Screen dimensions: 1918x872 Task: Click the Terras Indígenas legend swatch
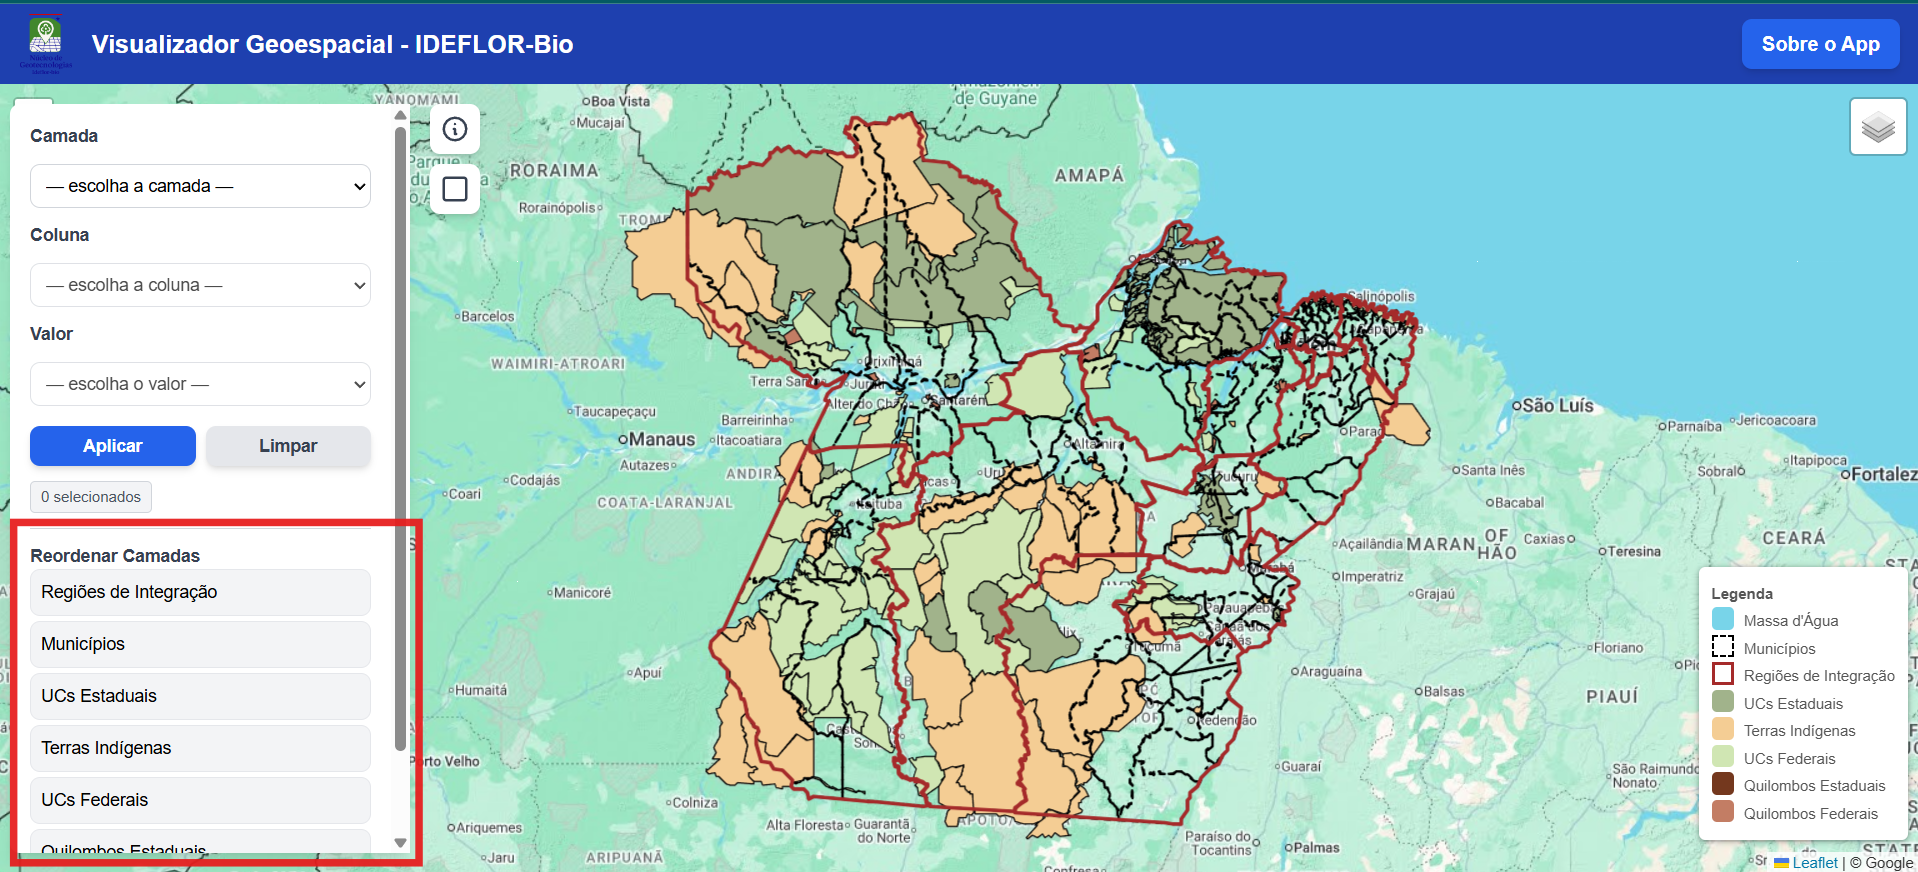[1722, 730]
